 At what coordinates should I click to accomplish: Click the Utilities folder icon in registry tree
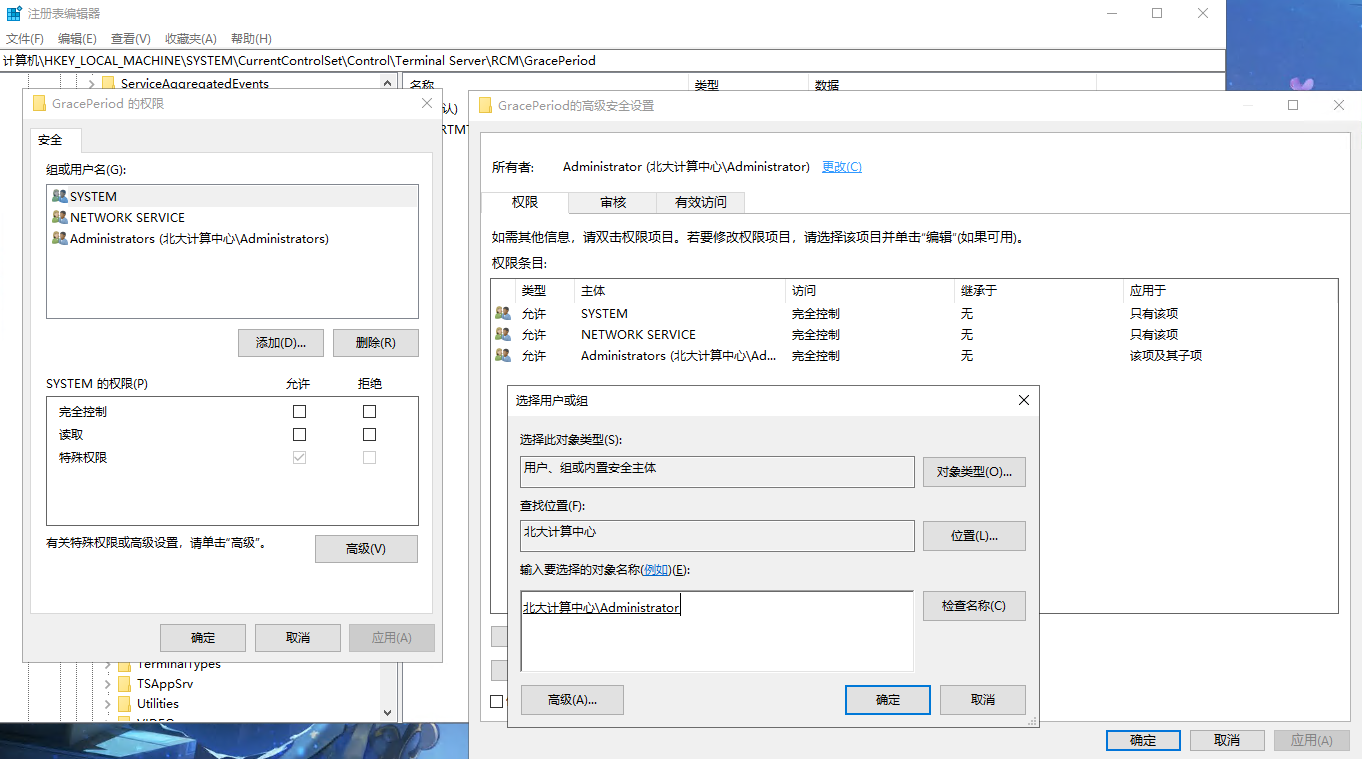[124, 704]
